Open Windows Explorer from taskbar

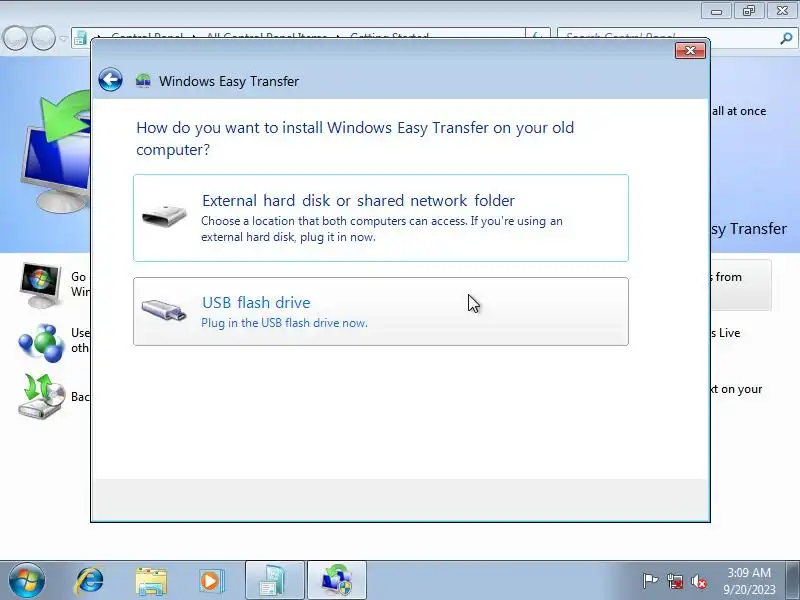[x=151, y=581]
